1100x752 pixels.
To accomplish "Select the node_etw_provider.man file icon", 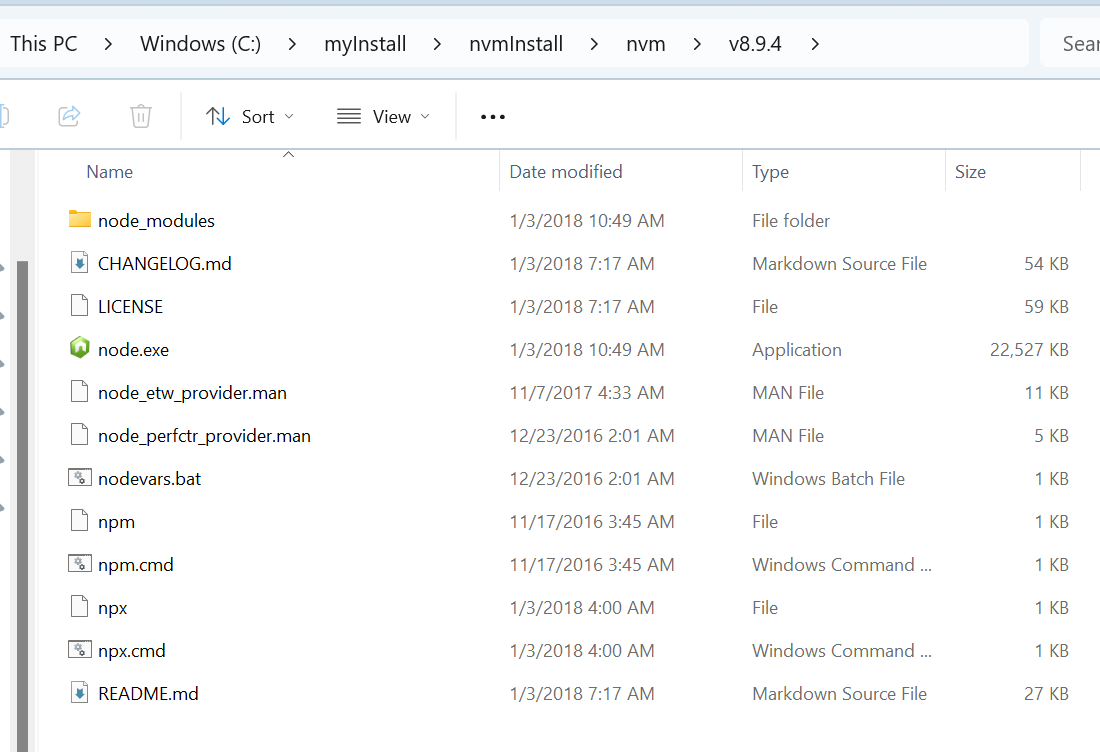I will (80, 391).
